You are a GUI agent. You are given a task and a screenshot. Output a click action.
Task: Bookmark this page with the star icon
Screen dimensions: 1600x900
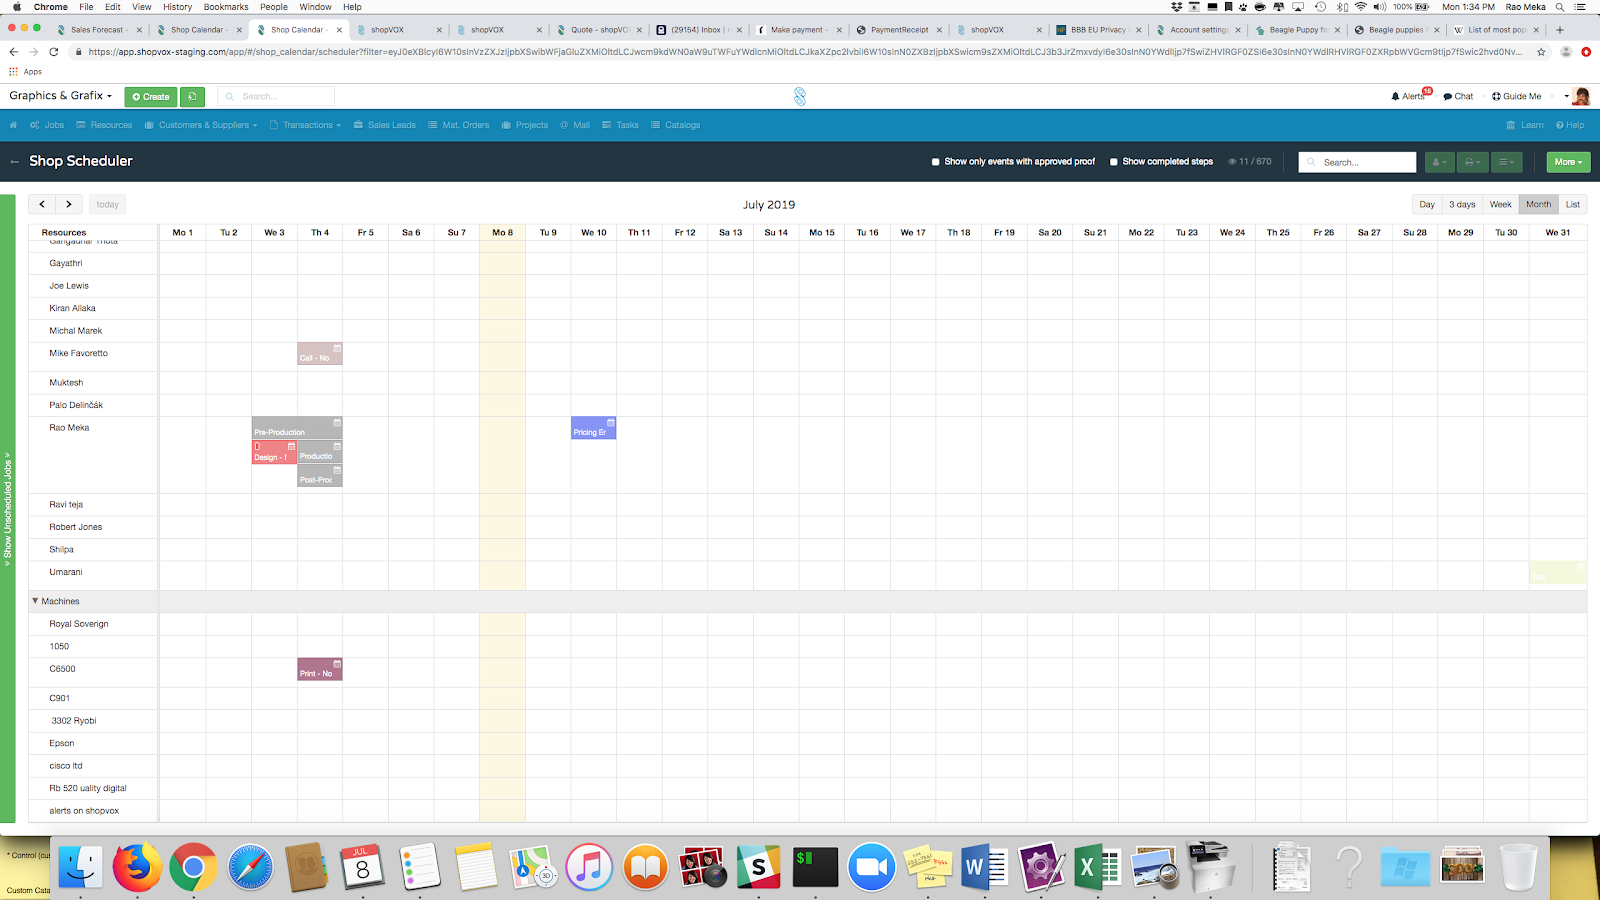[x=1541, y=52]
